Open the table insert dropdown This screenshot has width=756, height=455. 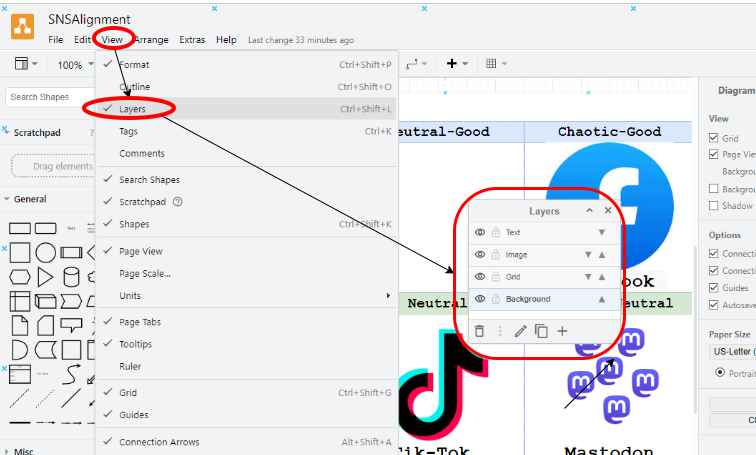[x=496, y=64]
